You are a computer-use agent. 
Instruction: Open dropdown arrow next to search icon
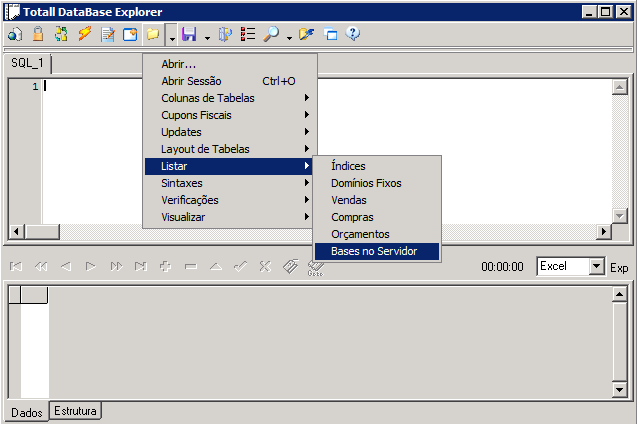pos(289,38)
